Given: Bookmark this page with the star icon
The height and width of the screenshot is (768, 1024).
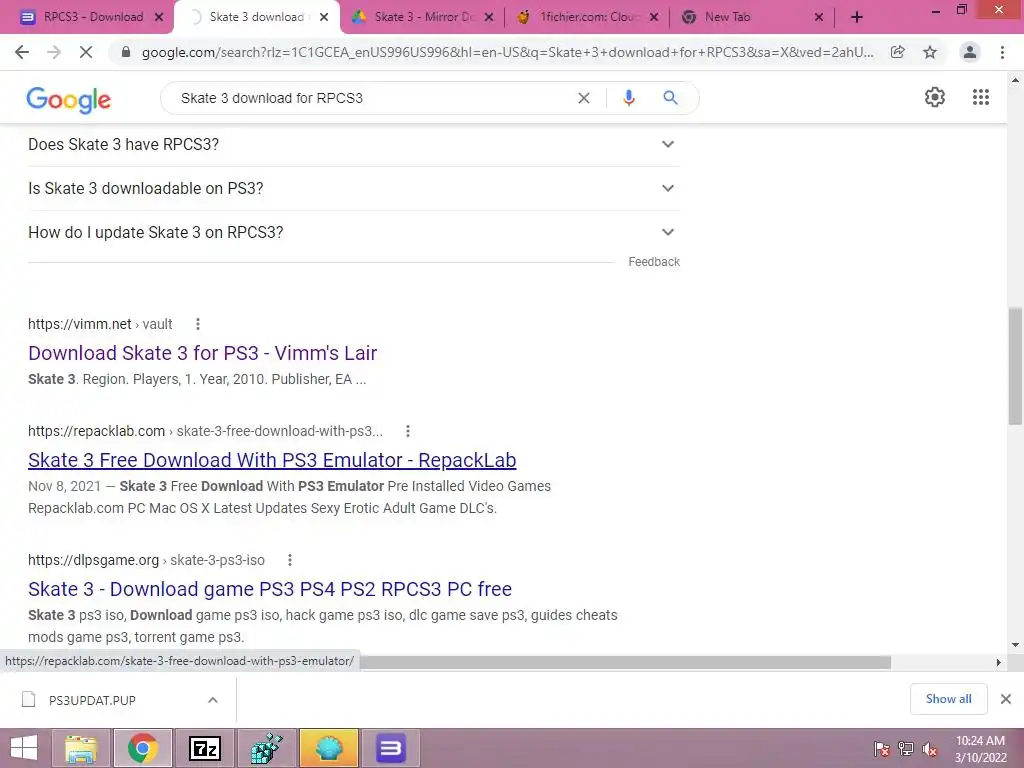Looking at the screenshot, I should [930, 52].
